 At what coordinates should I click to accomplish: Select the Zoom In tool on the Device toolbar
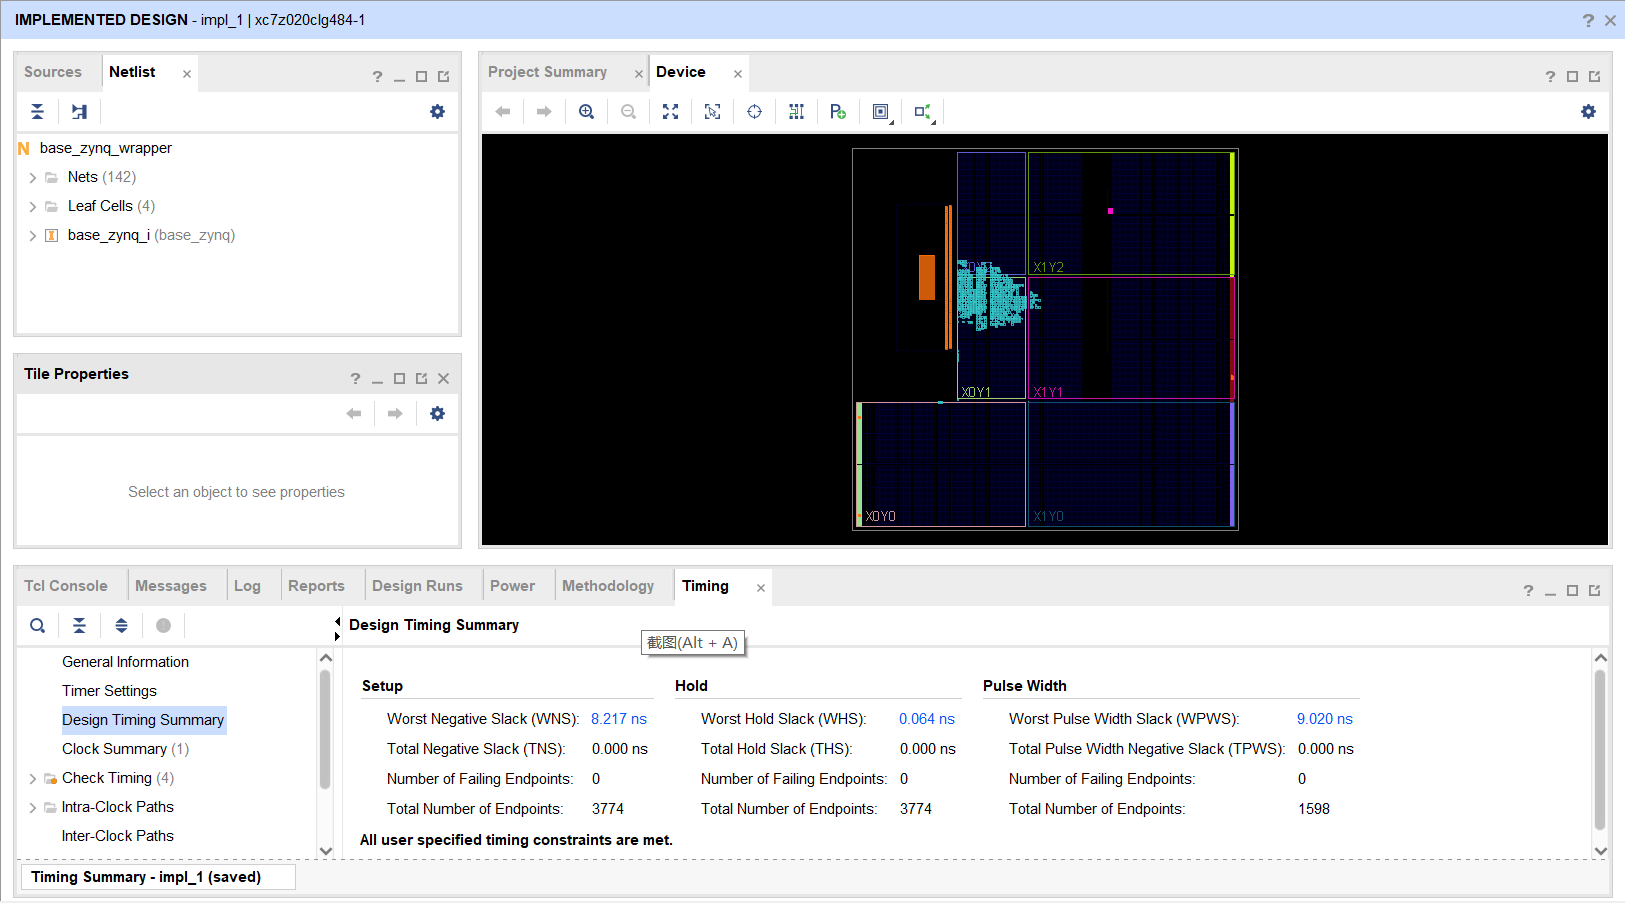(587, 111)
